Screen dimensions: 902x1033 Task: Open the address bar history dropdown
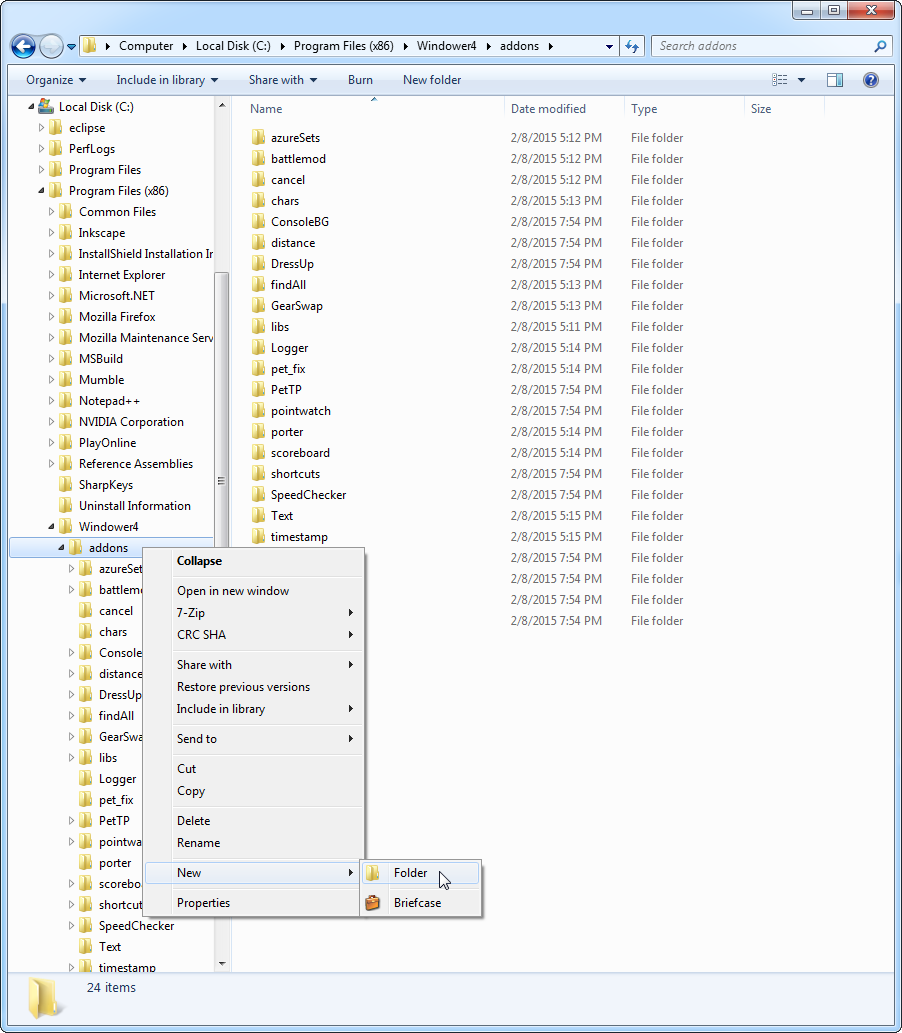(x=609, y=46)
